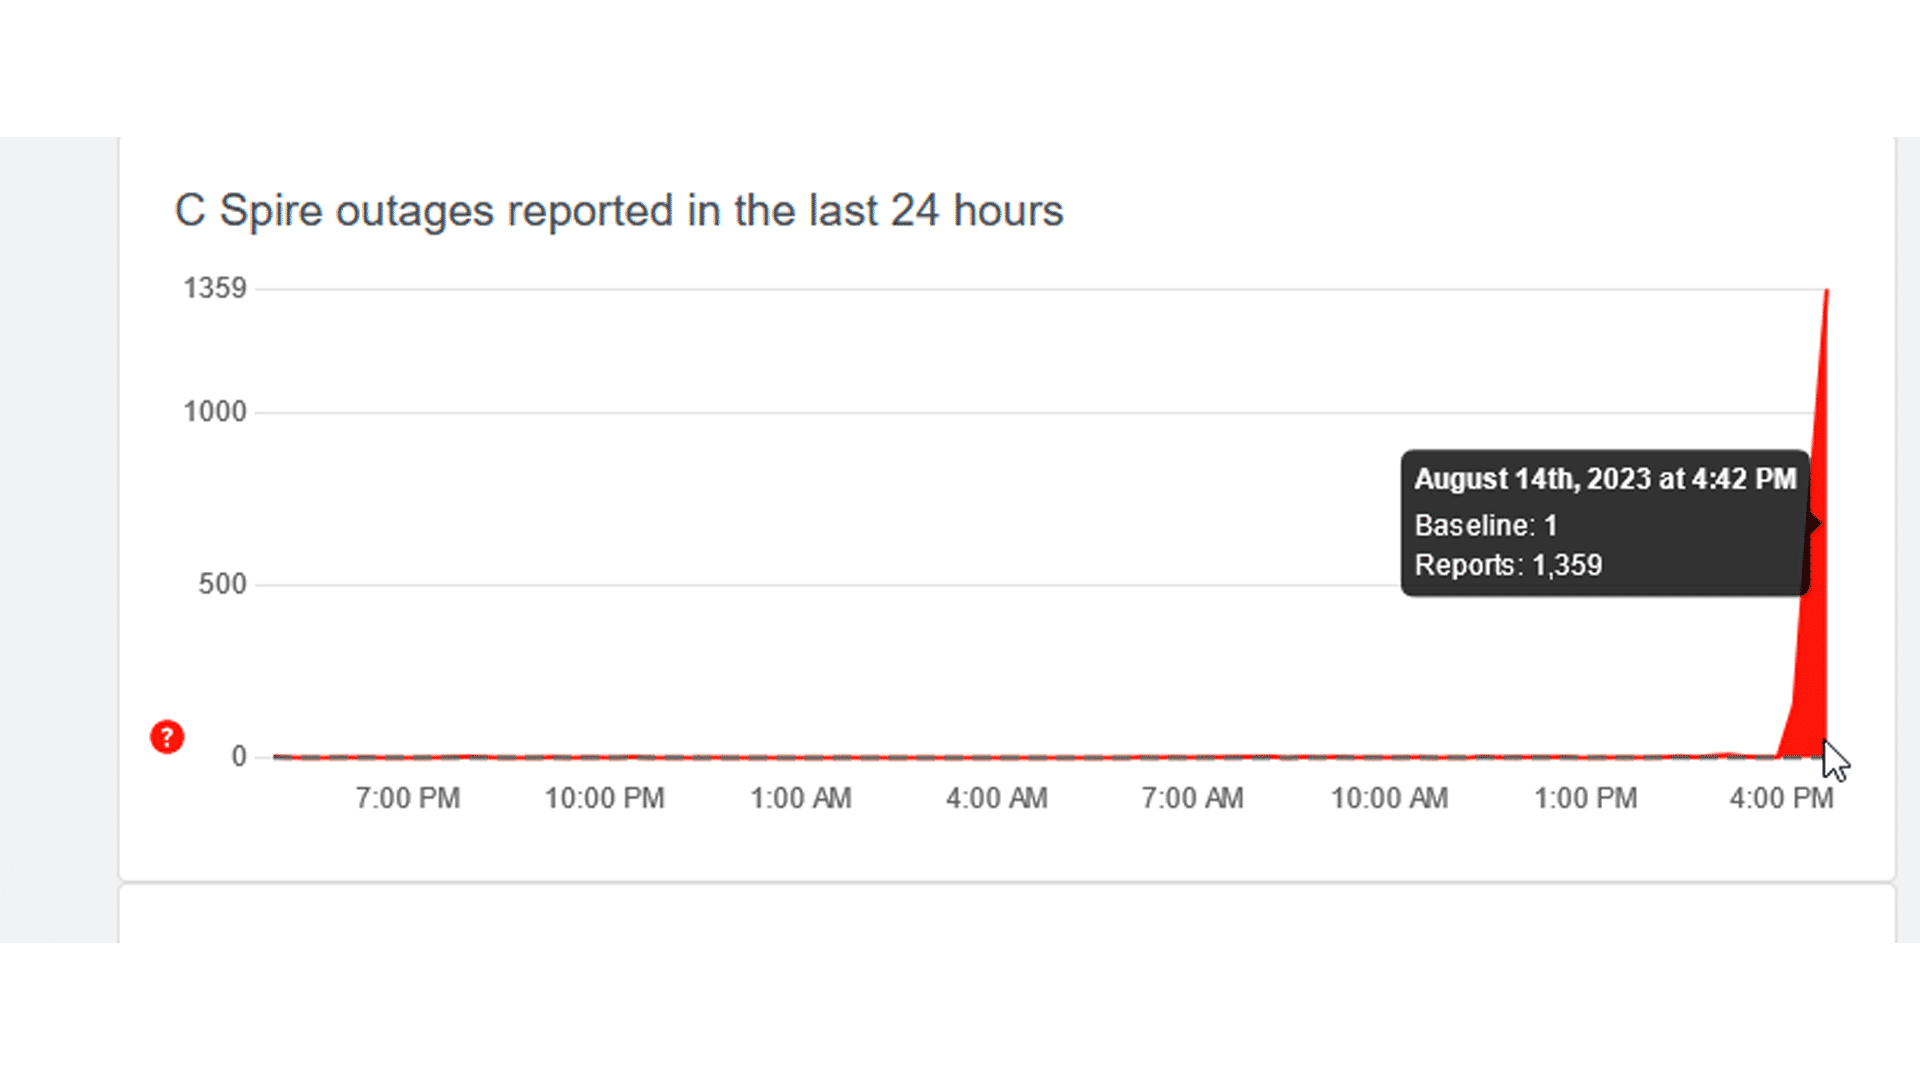
Task: Click the 1:00 AM time axis label
Action: (800, 798)
